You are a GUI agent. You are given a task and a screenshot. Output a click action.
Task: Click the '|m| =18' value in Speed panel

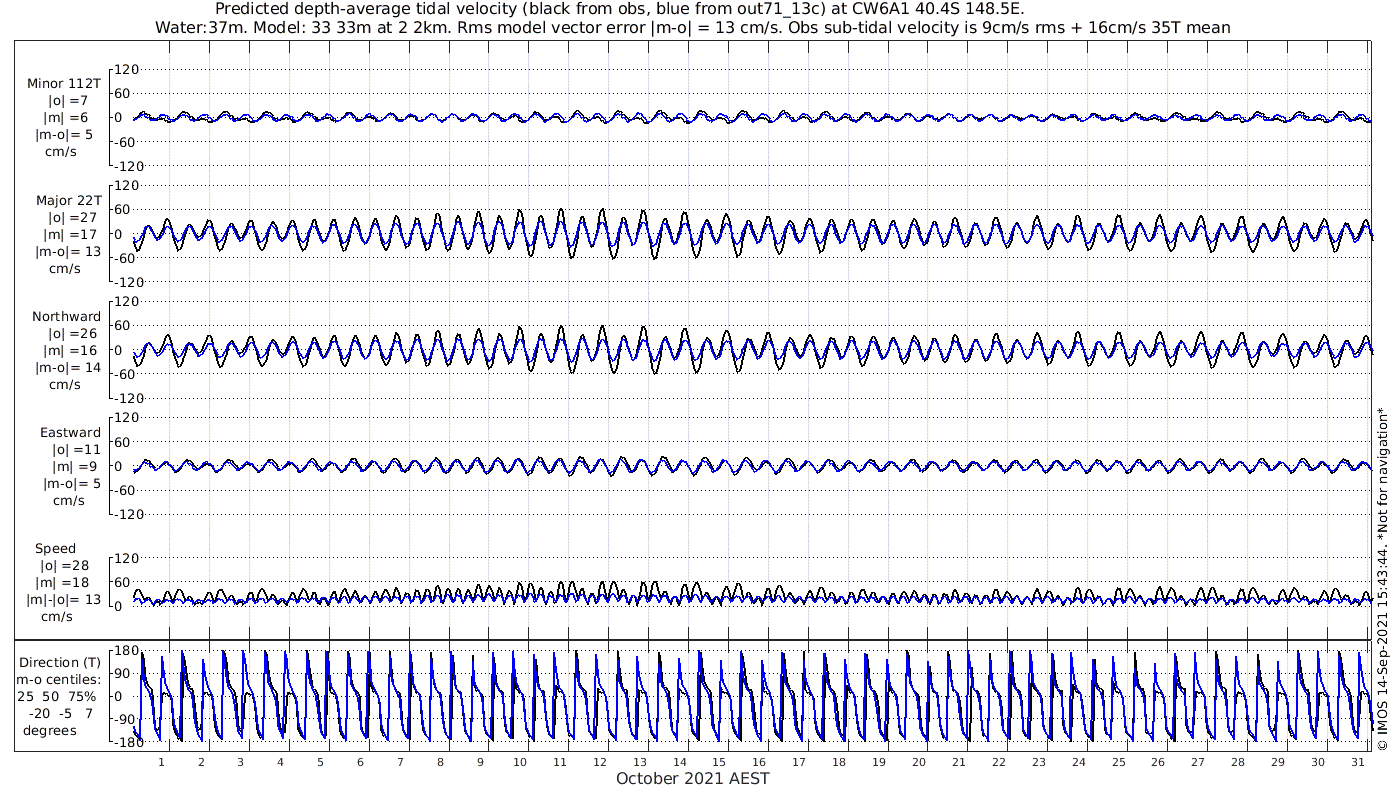click(x=63, y=582)
